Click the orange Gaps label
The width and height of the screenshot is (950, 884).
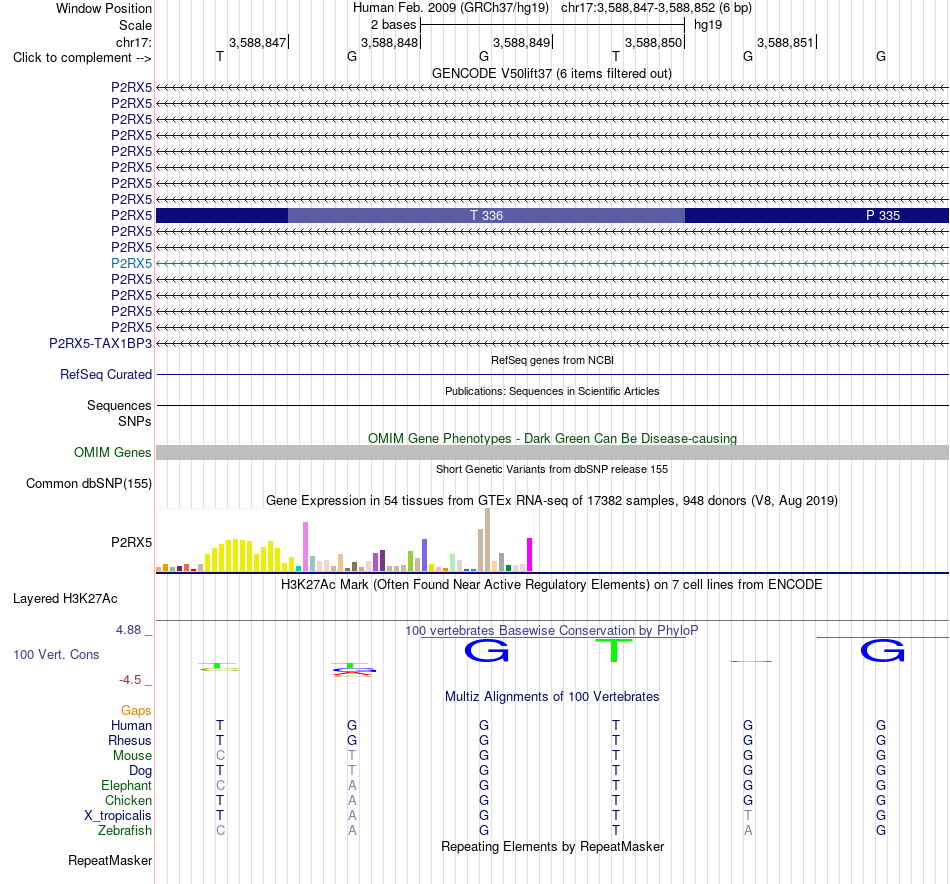136,710
